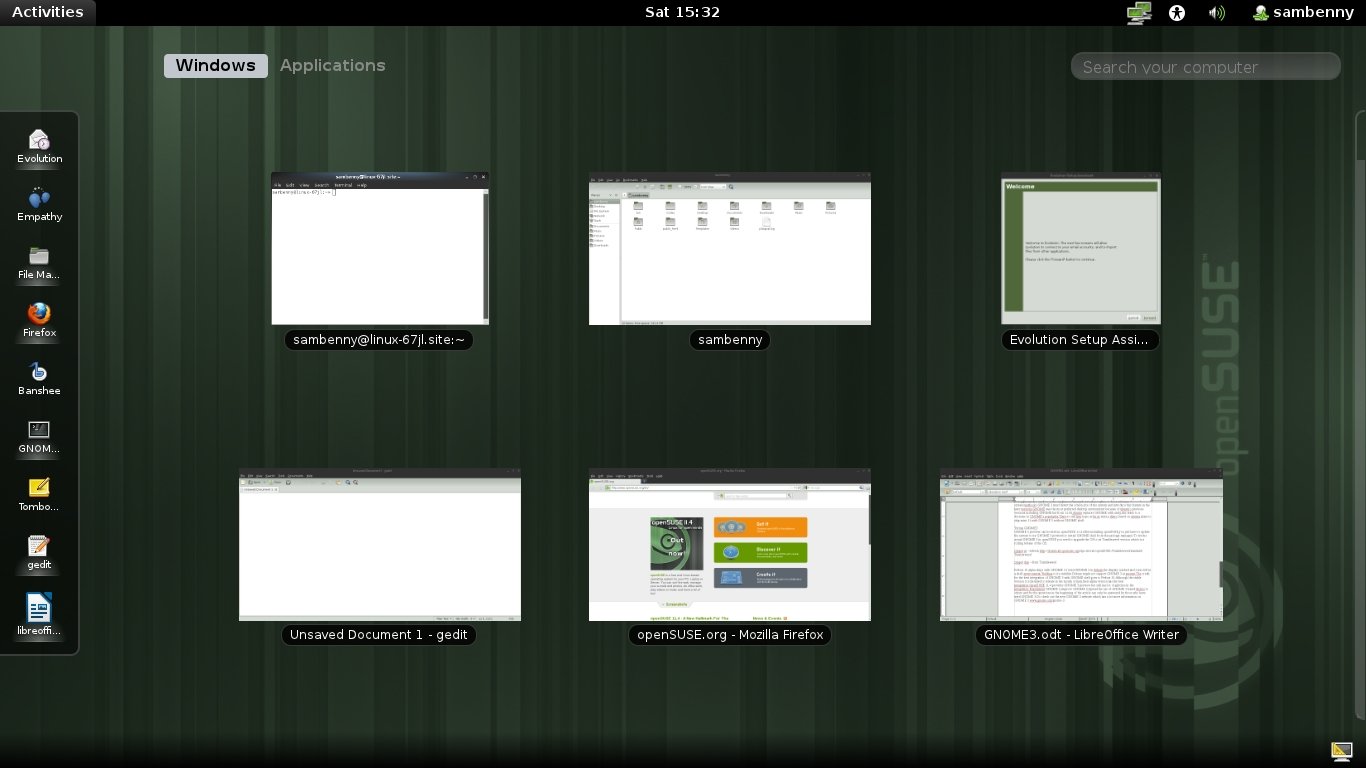Viewport: 1366px width, 768px height.
Task: Open gedit text editor icon
Action: (39, 551)
